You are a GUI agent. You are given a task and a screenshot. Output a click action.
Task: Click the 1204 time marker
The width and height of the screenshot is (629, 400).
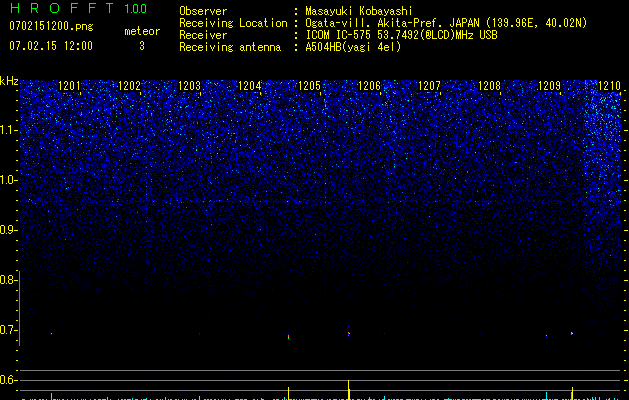[x=250, y=86]
